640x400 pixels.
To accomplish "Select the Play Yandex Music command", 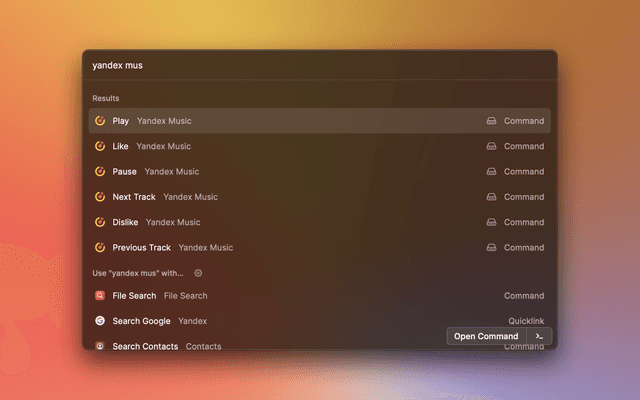I will pyautogui.click(x=320, y=121).
